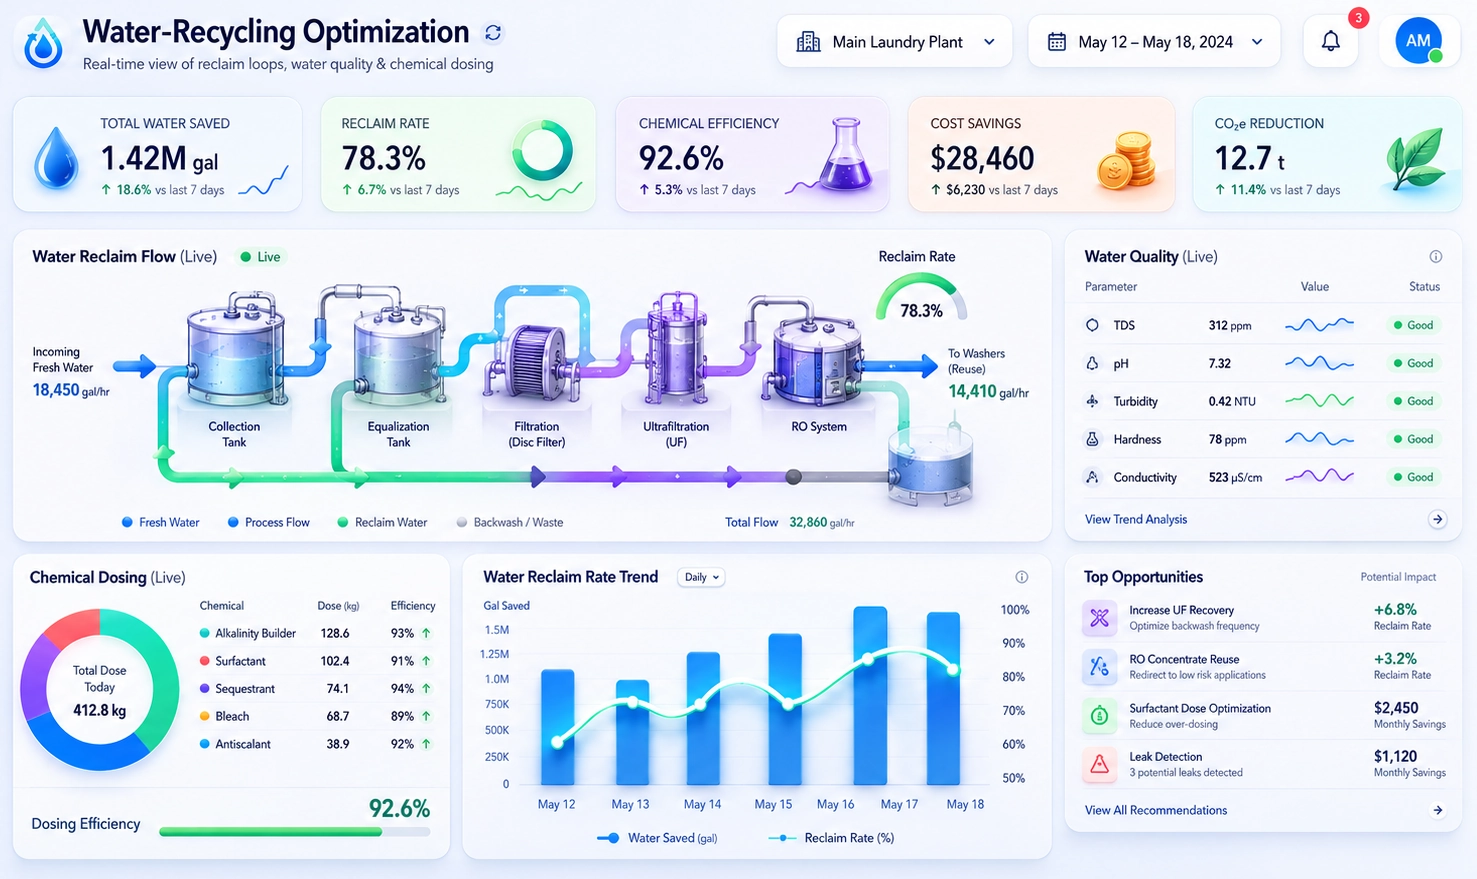Image resolution: width=1477 pixels, height=879 pixels.
Task: Toggle Water Saved (gal) chart series
Action: pyautogui.click(x=657, y=838)
